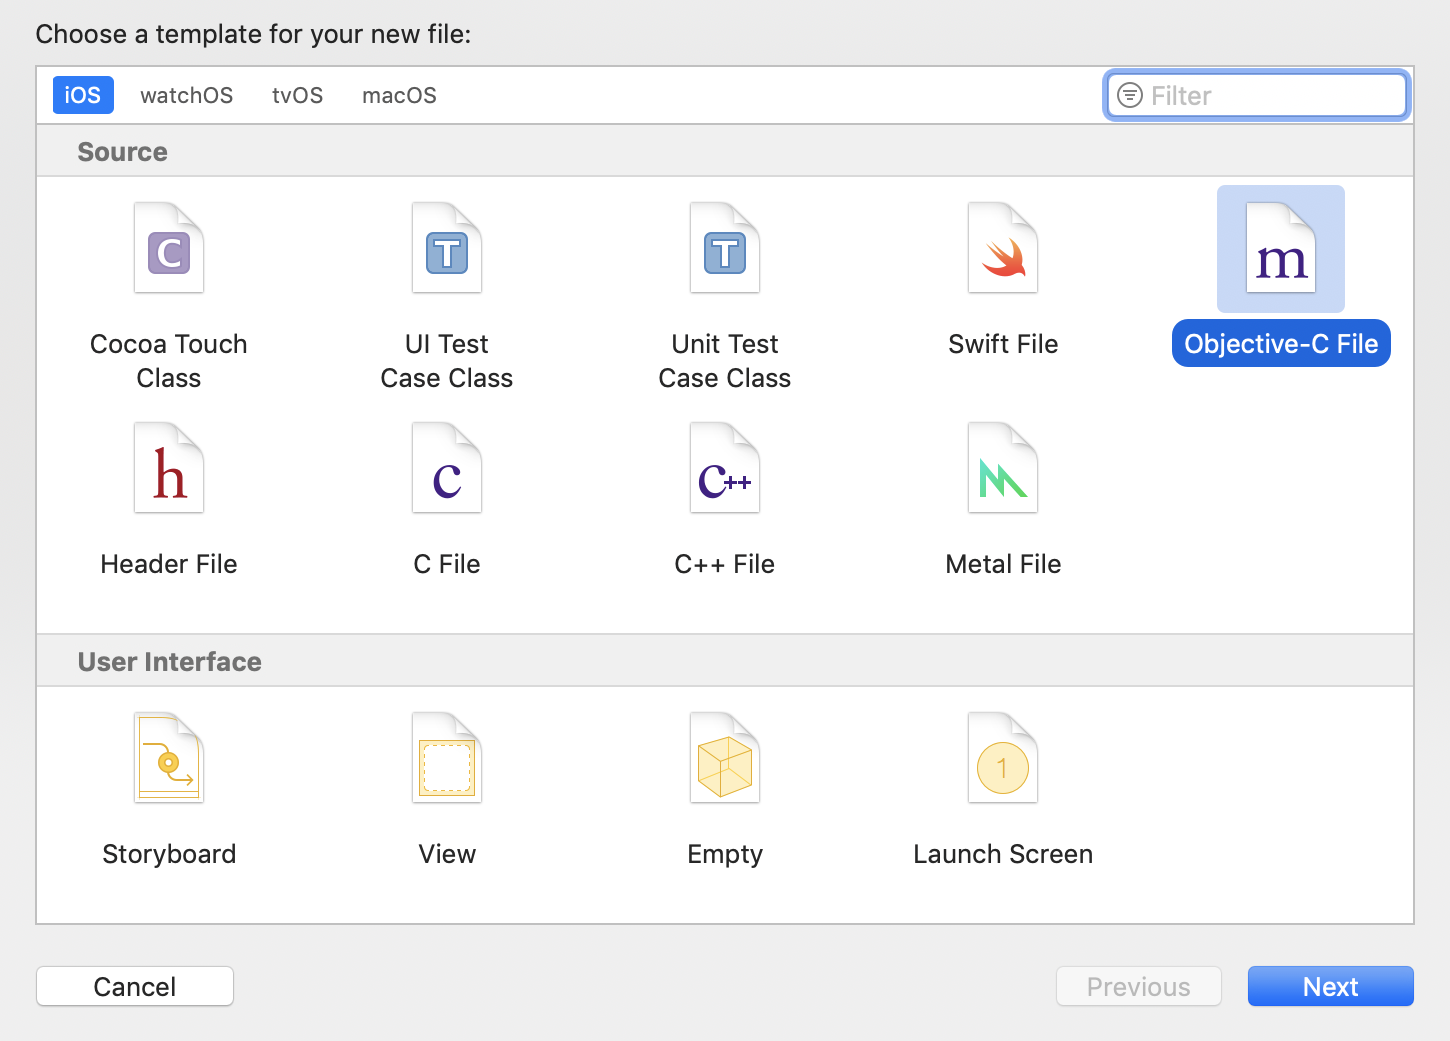The height and width of the screenshot is (1041, 1450).
Task: Choose the Storyboard template icon
Action: (x=169, y=758)
